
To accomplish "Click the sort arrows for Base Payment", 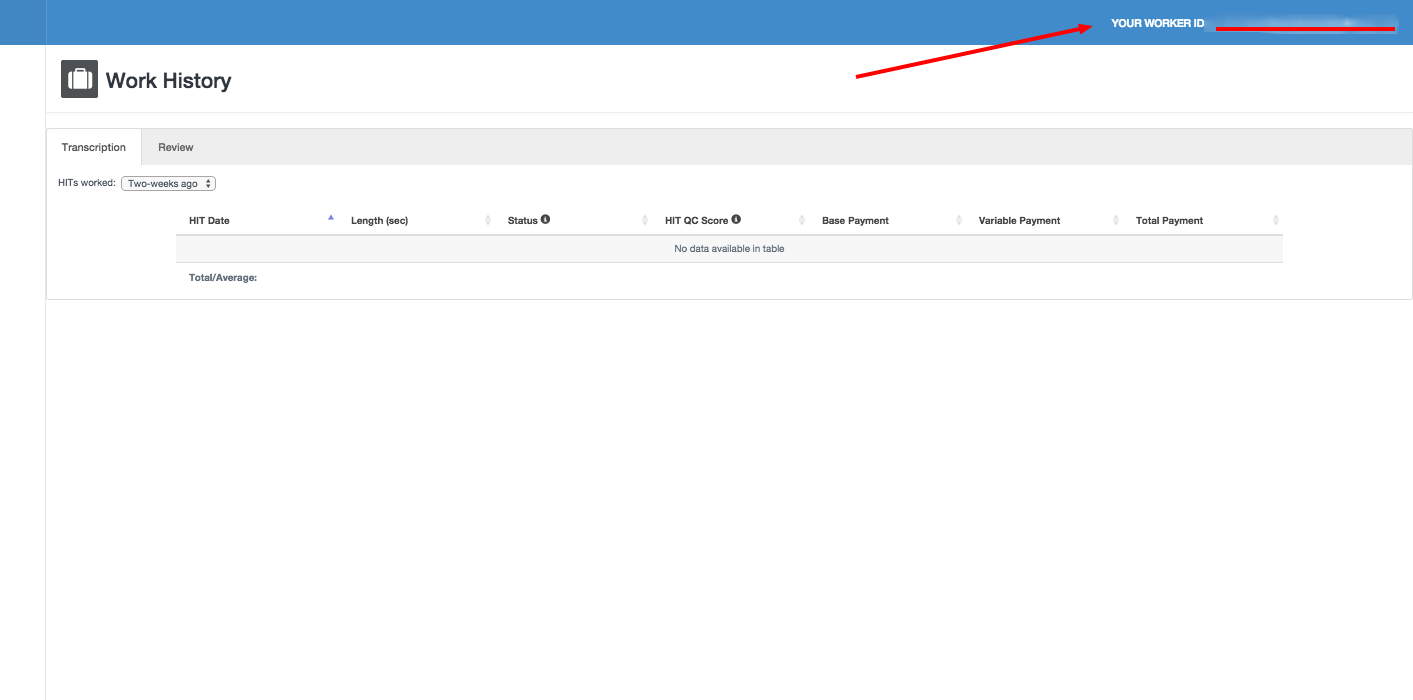I will [x=959, y=220].
